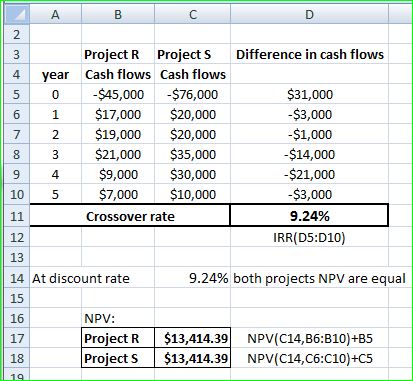Select row 2 header
The width and height of the screenshot is (413, 381).
(x=17, y=34)
